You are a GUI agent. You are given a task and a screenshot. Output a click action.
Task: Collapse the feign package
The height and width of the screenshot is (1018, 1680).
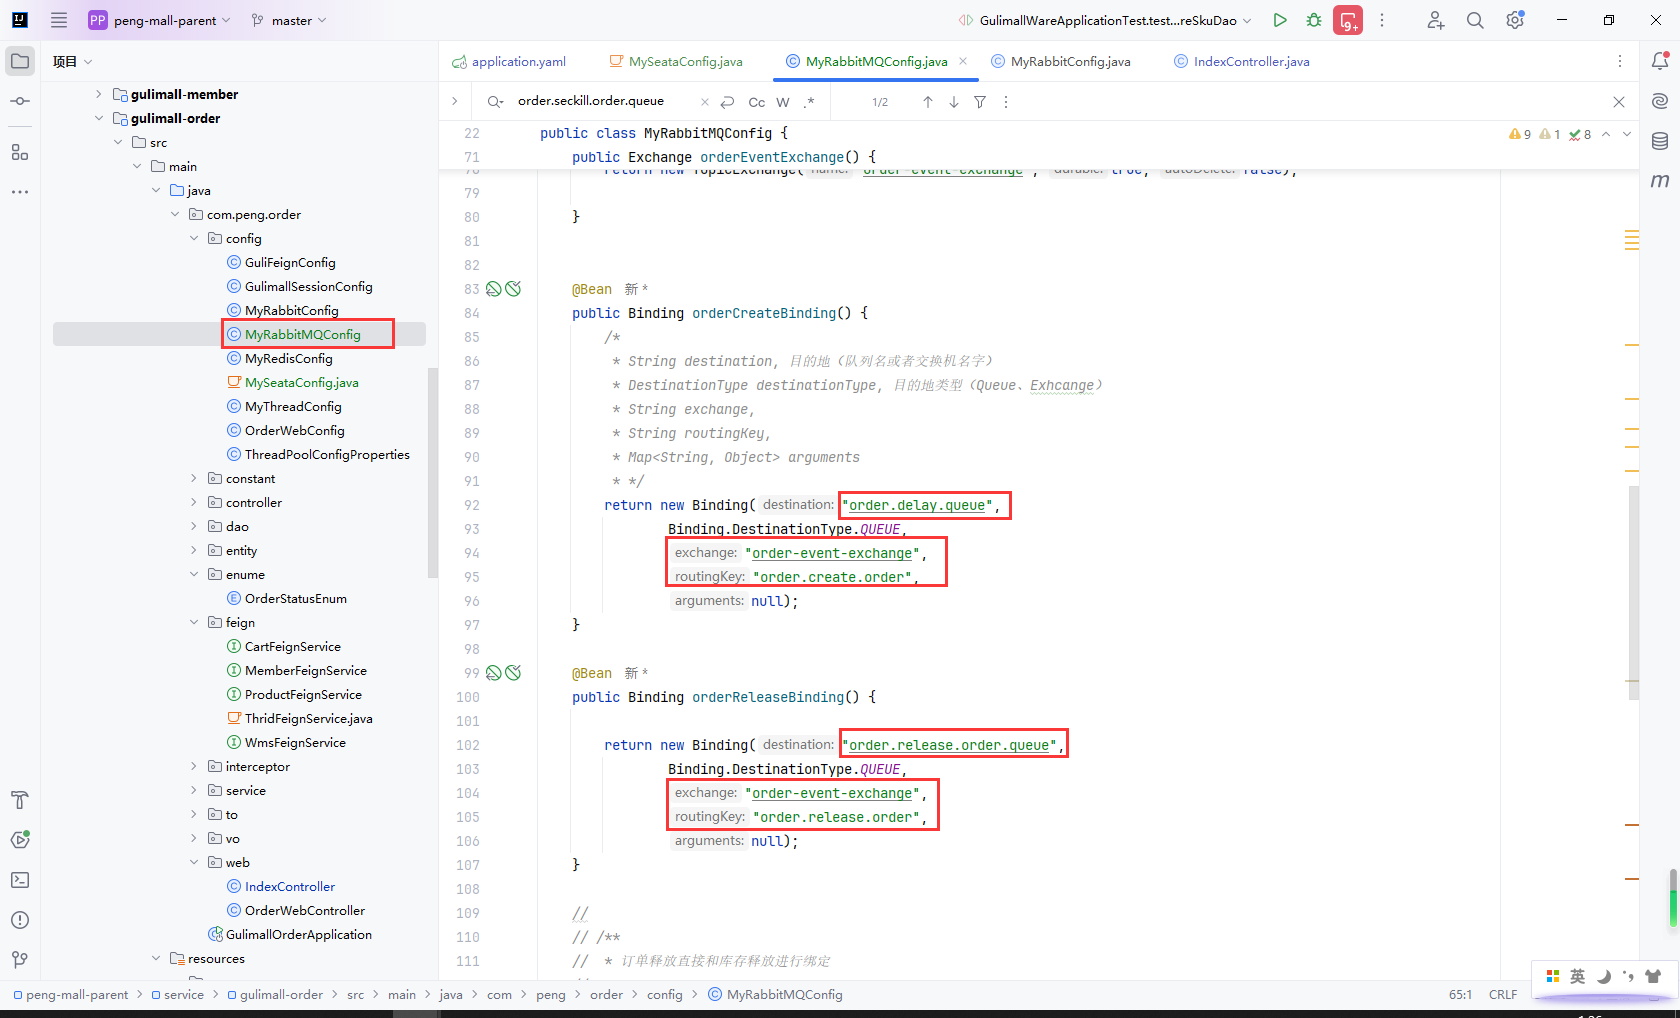(x=194, y=622)
